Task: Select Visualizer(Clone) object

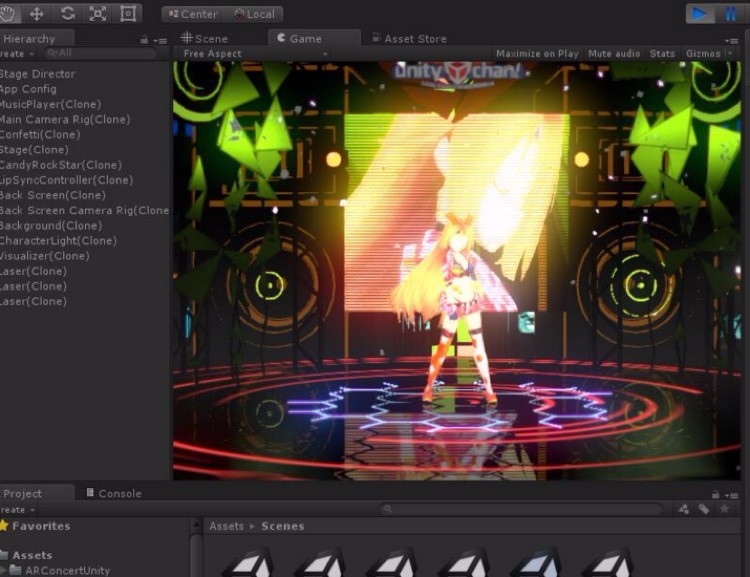Action: tap(44, 255)
